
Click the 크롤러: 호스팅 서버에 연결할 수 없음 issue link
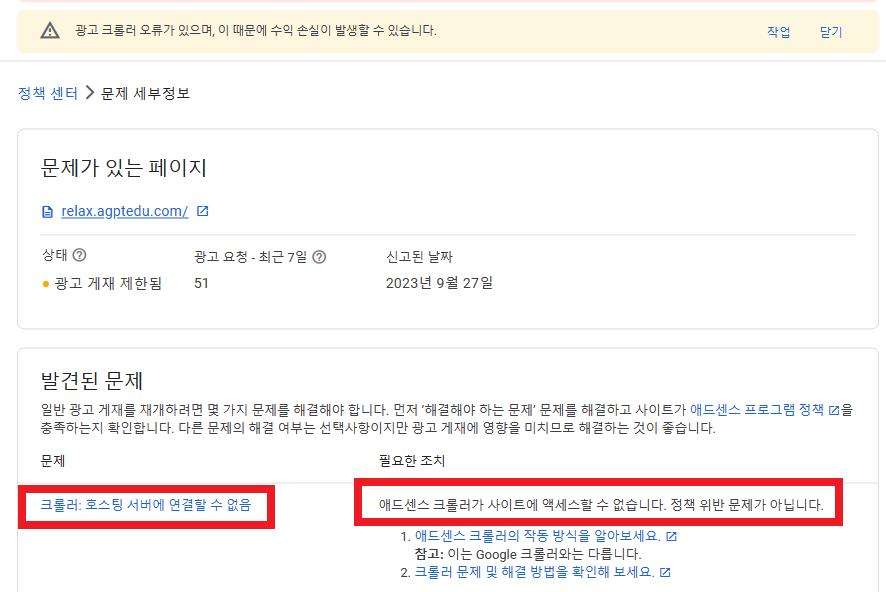tap(145, 507)
